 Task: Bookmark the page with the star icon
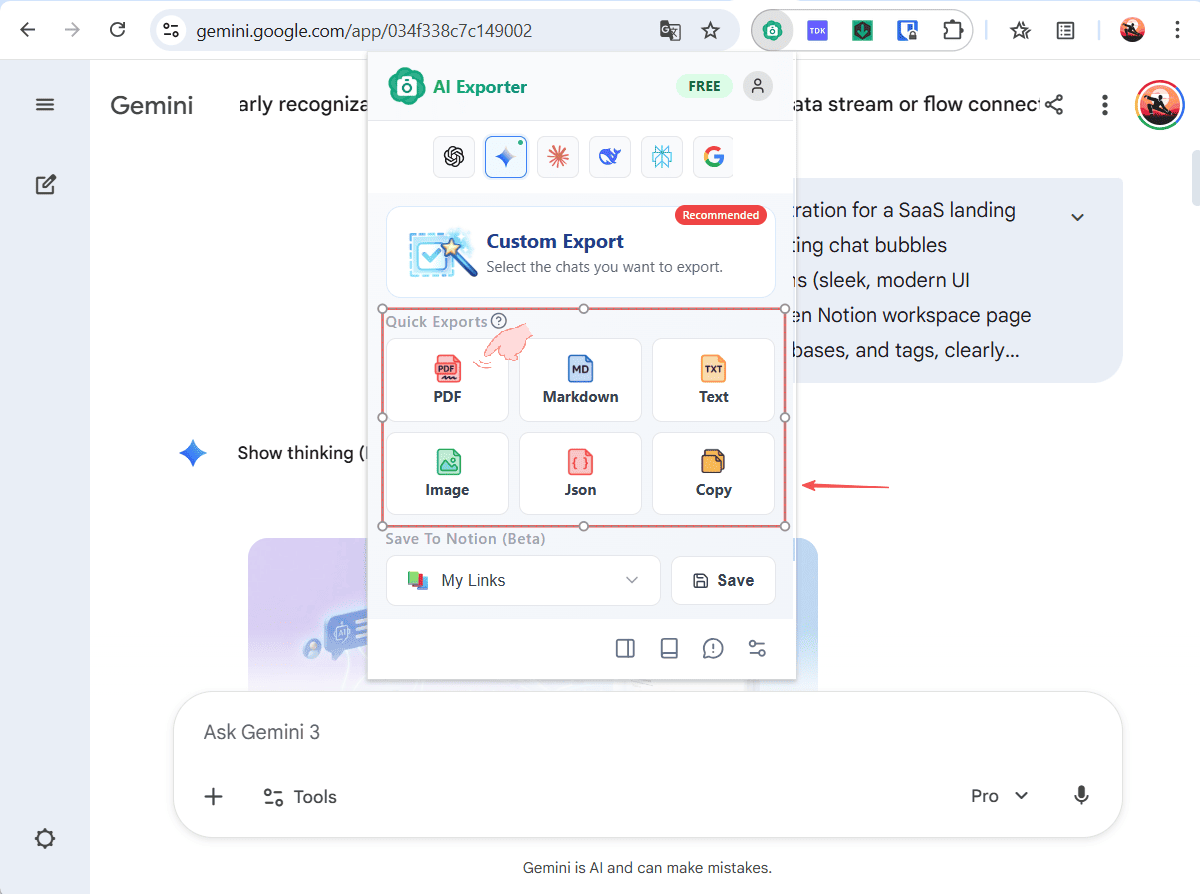click(x=710, y=31)
